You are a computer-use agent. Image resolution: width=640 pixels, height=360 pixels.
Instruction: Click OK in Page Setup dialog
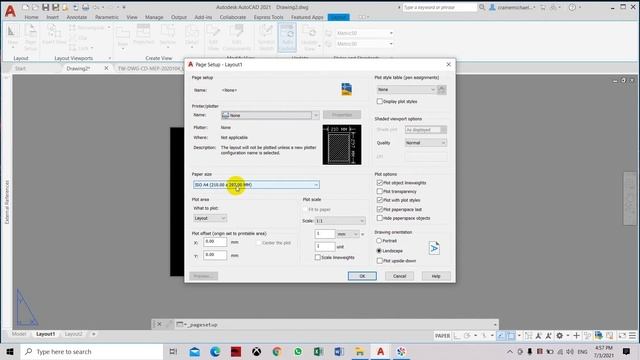click(x=362, y=276)
